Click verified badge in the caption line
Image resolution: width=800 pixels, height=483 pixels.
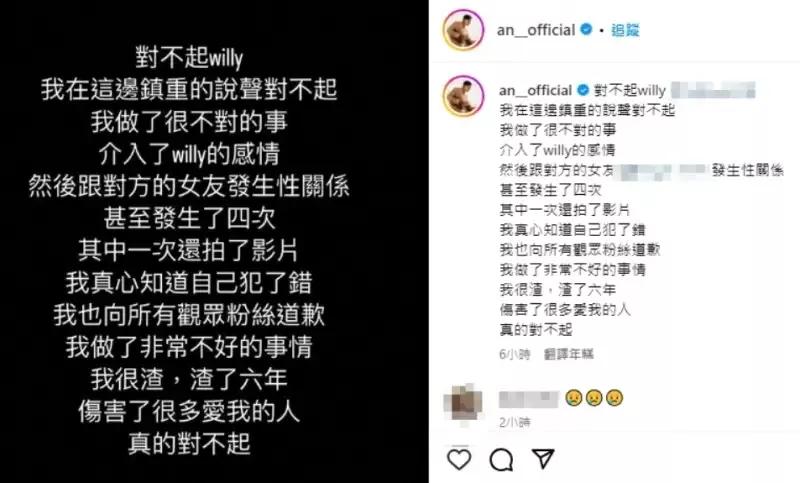(x=583, y=90)
